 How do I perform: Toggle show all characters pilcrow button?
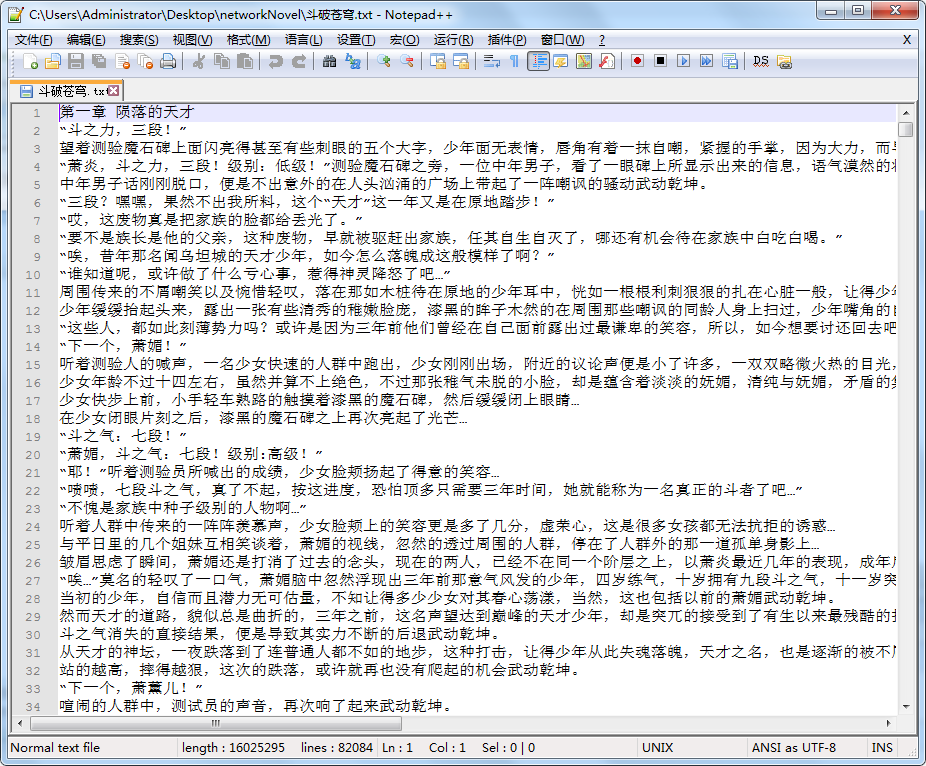[x=514, y=62]
